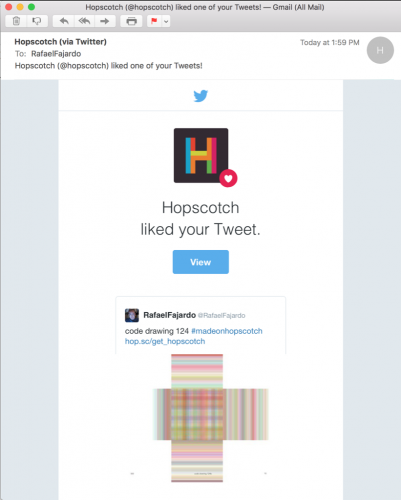Click the Hopscotch (via Twitter) sender name
This screenshot has height=500, width=401.
[60, 42]
